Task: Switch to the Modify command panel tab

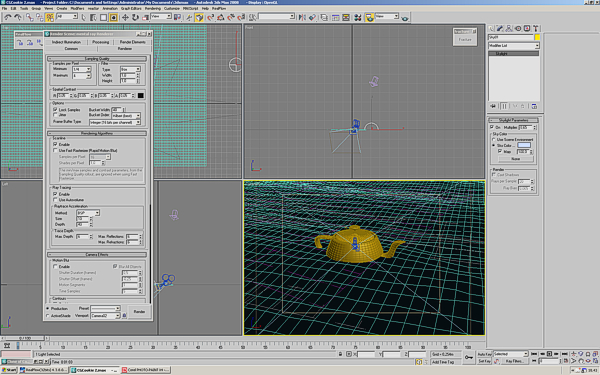Action: (x=500, y=28)
